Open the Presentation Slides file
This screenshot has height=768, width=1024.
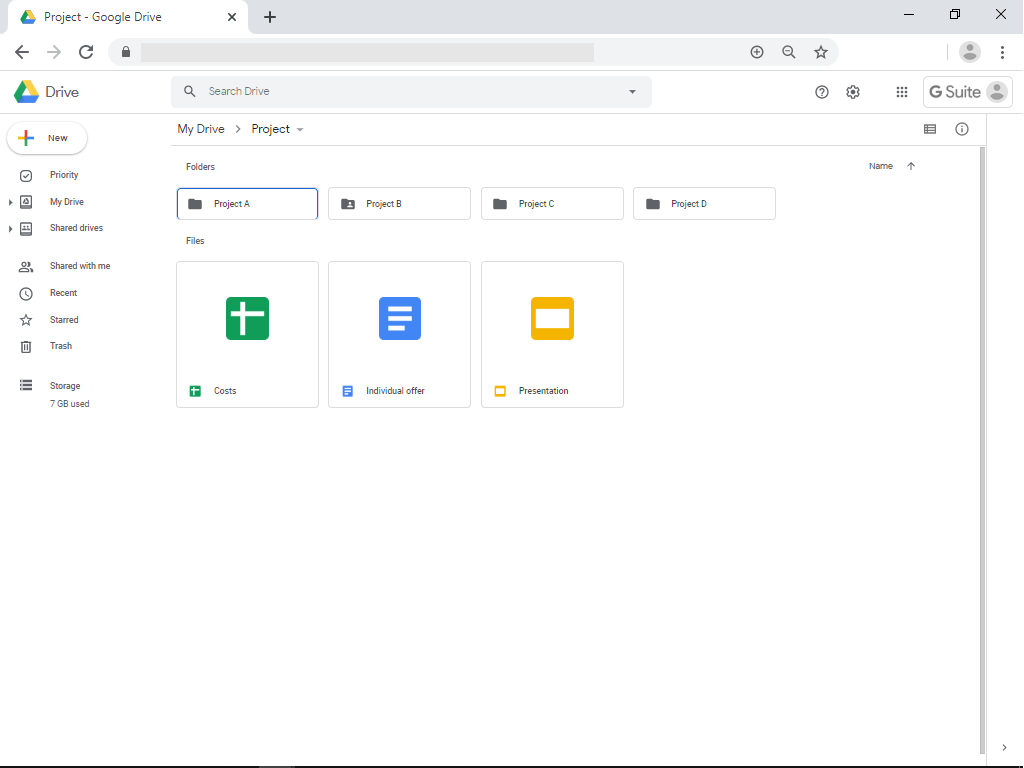click(552, 318)
